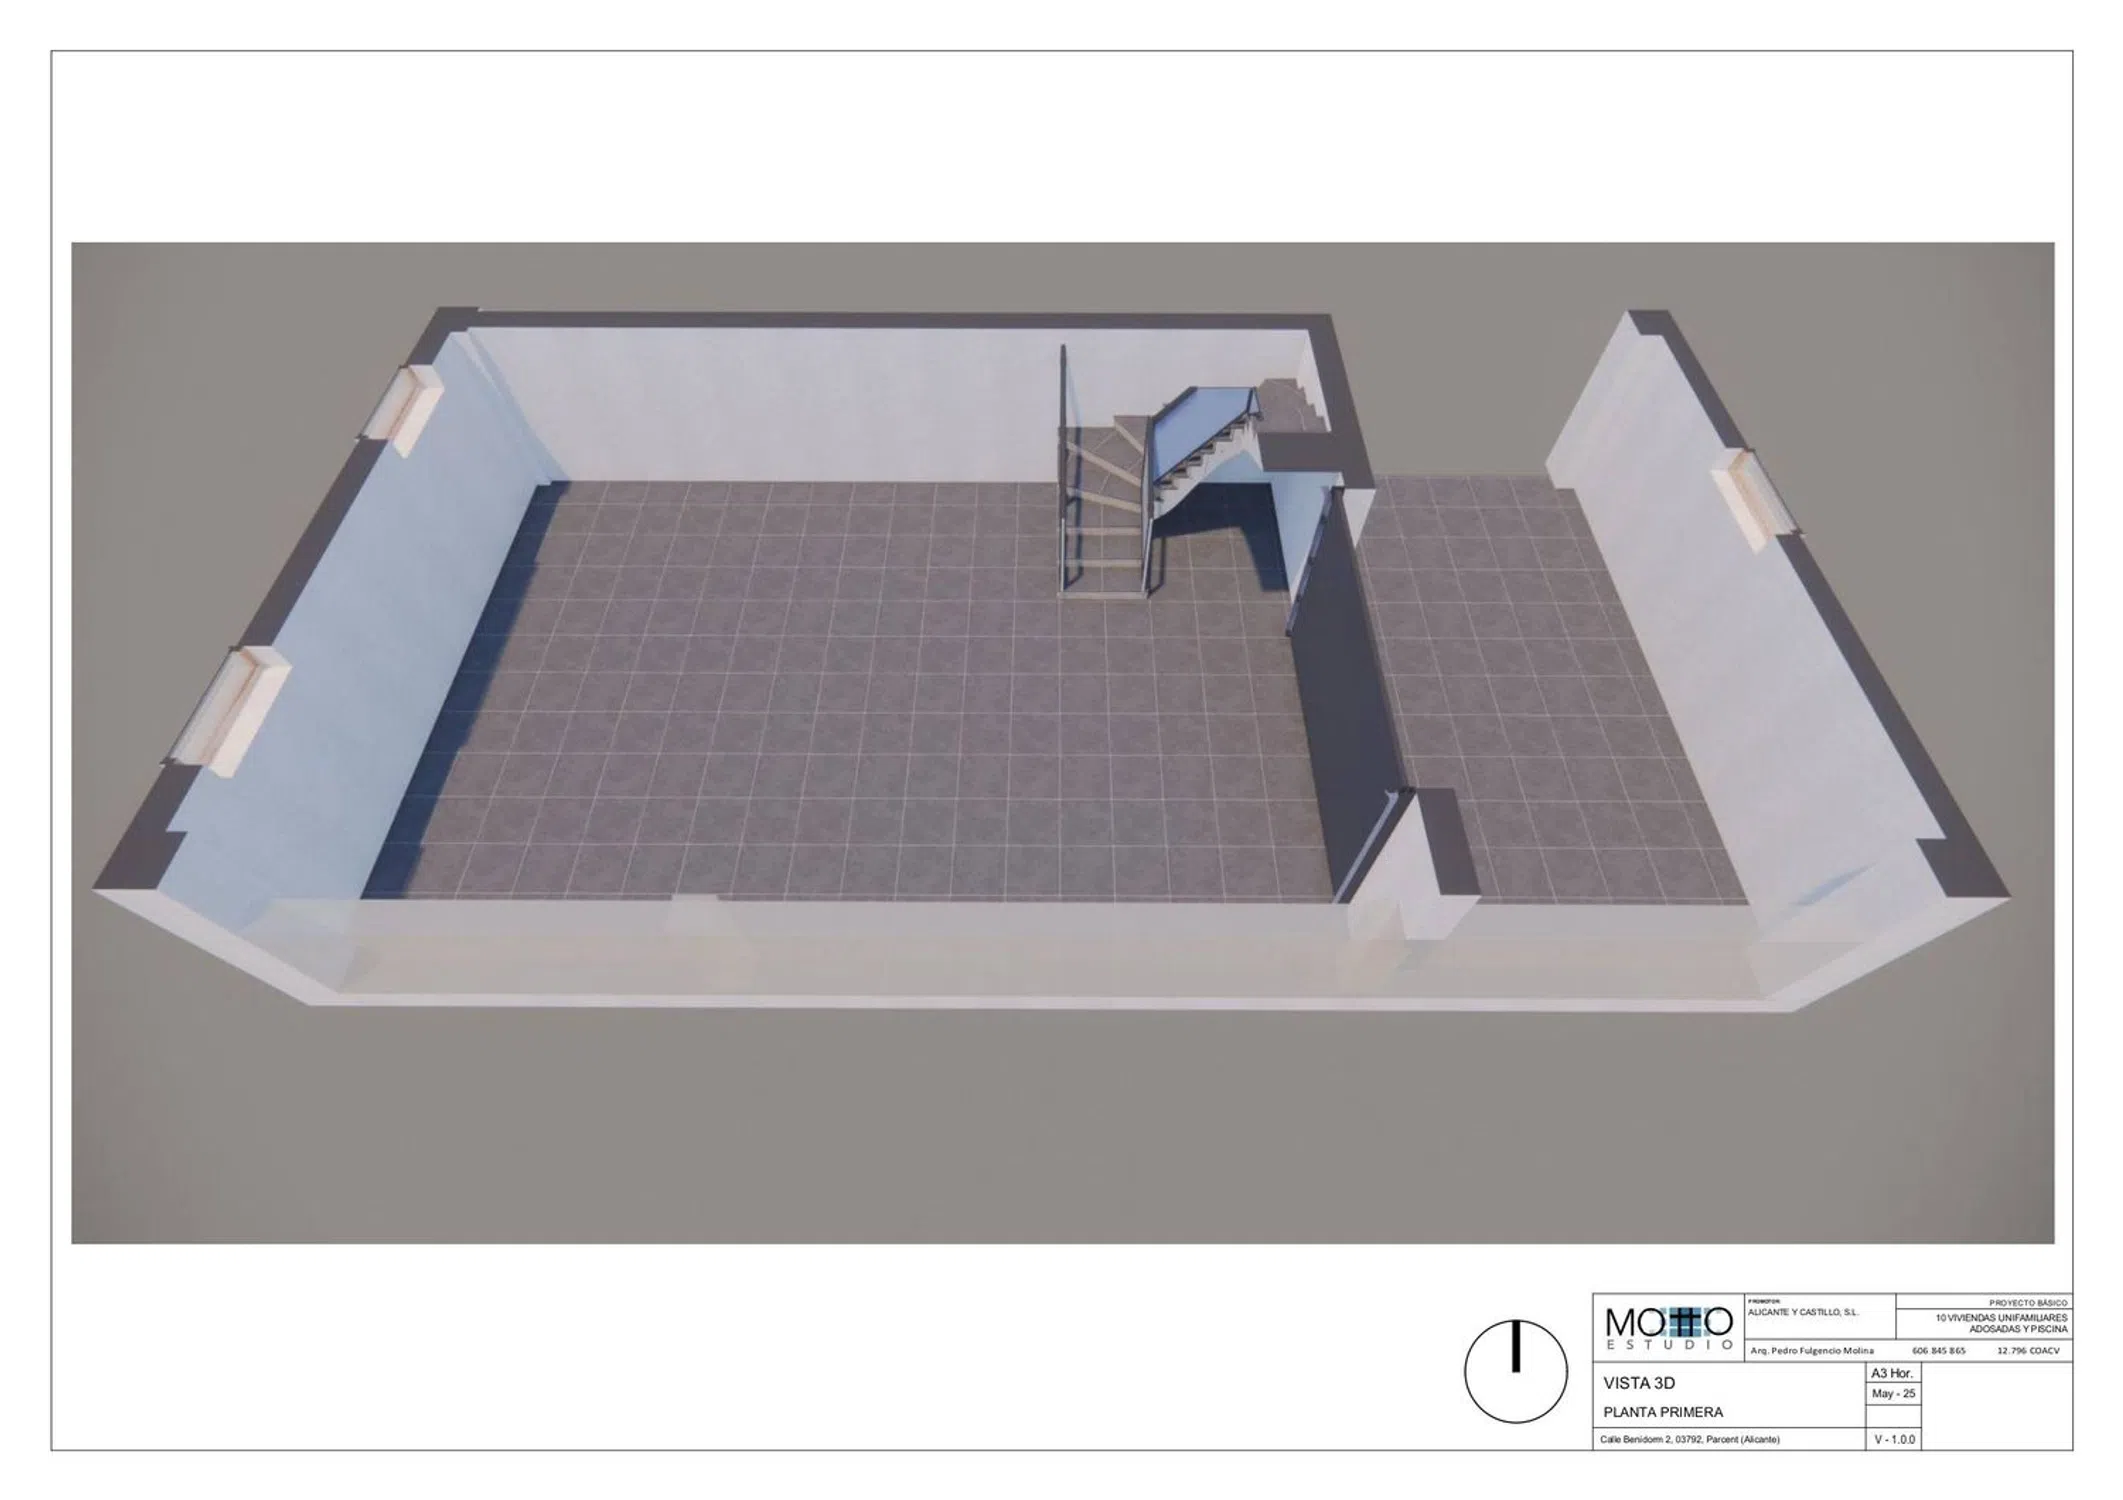
Task: Click the tiled floor of main room
Action: pos(850,700)
